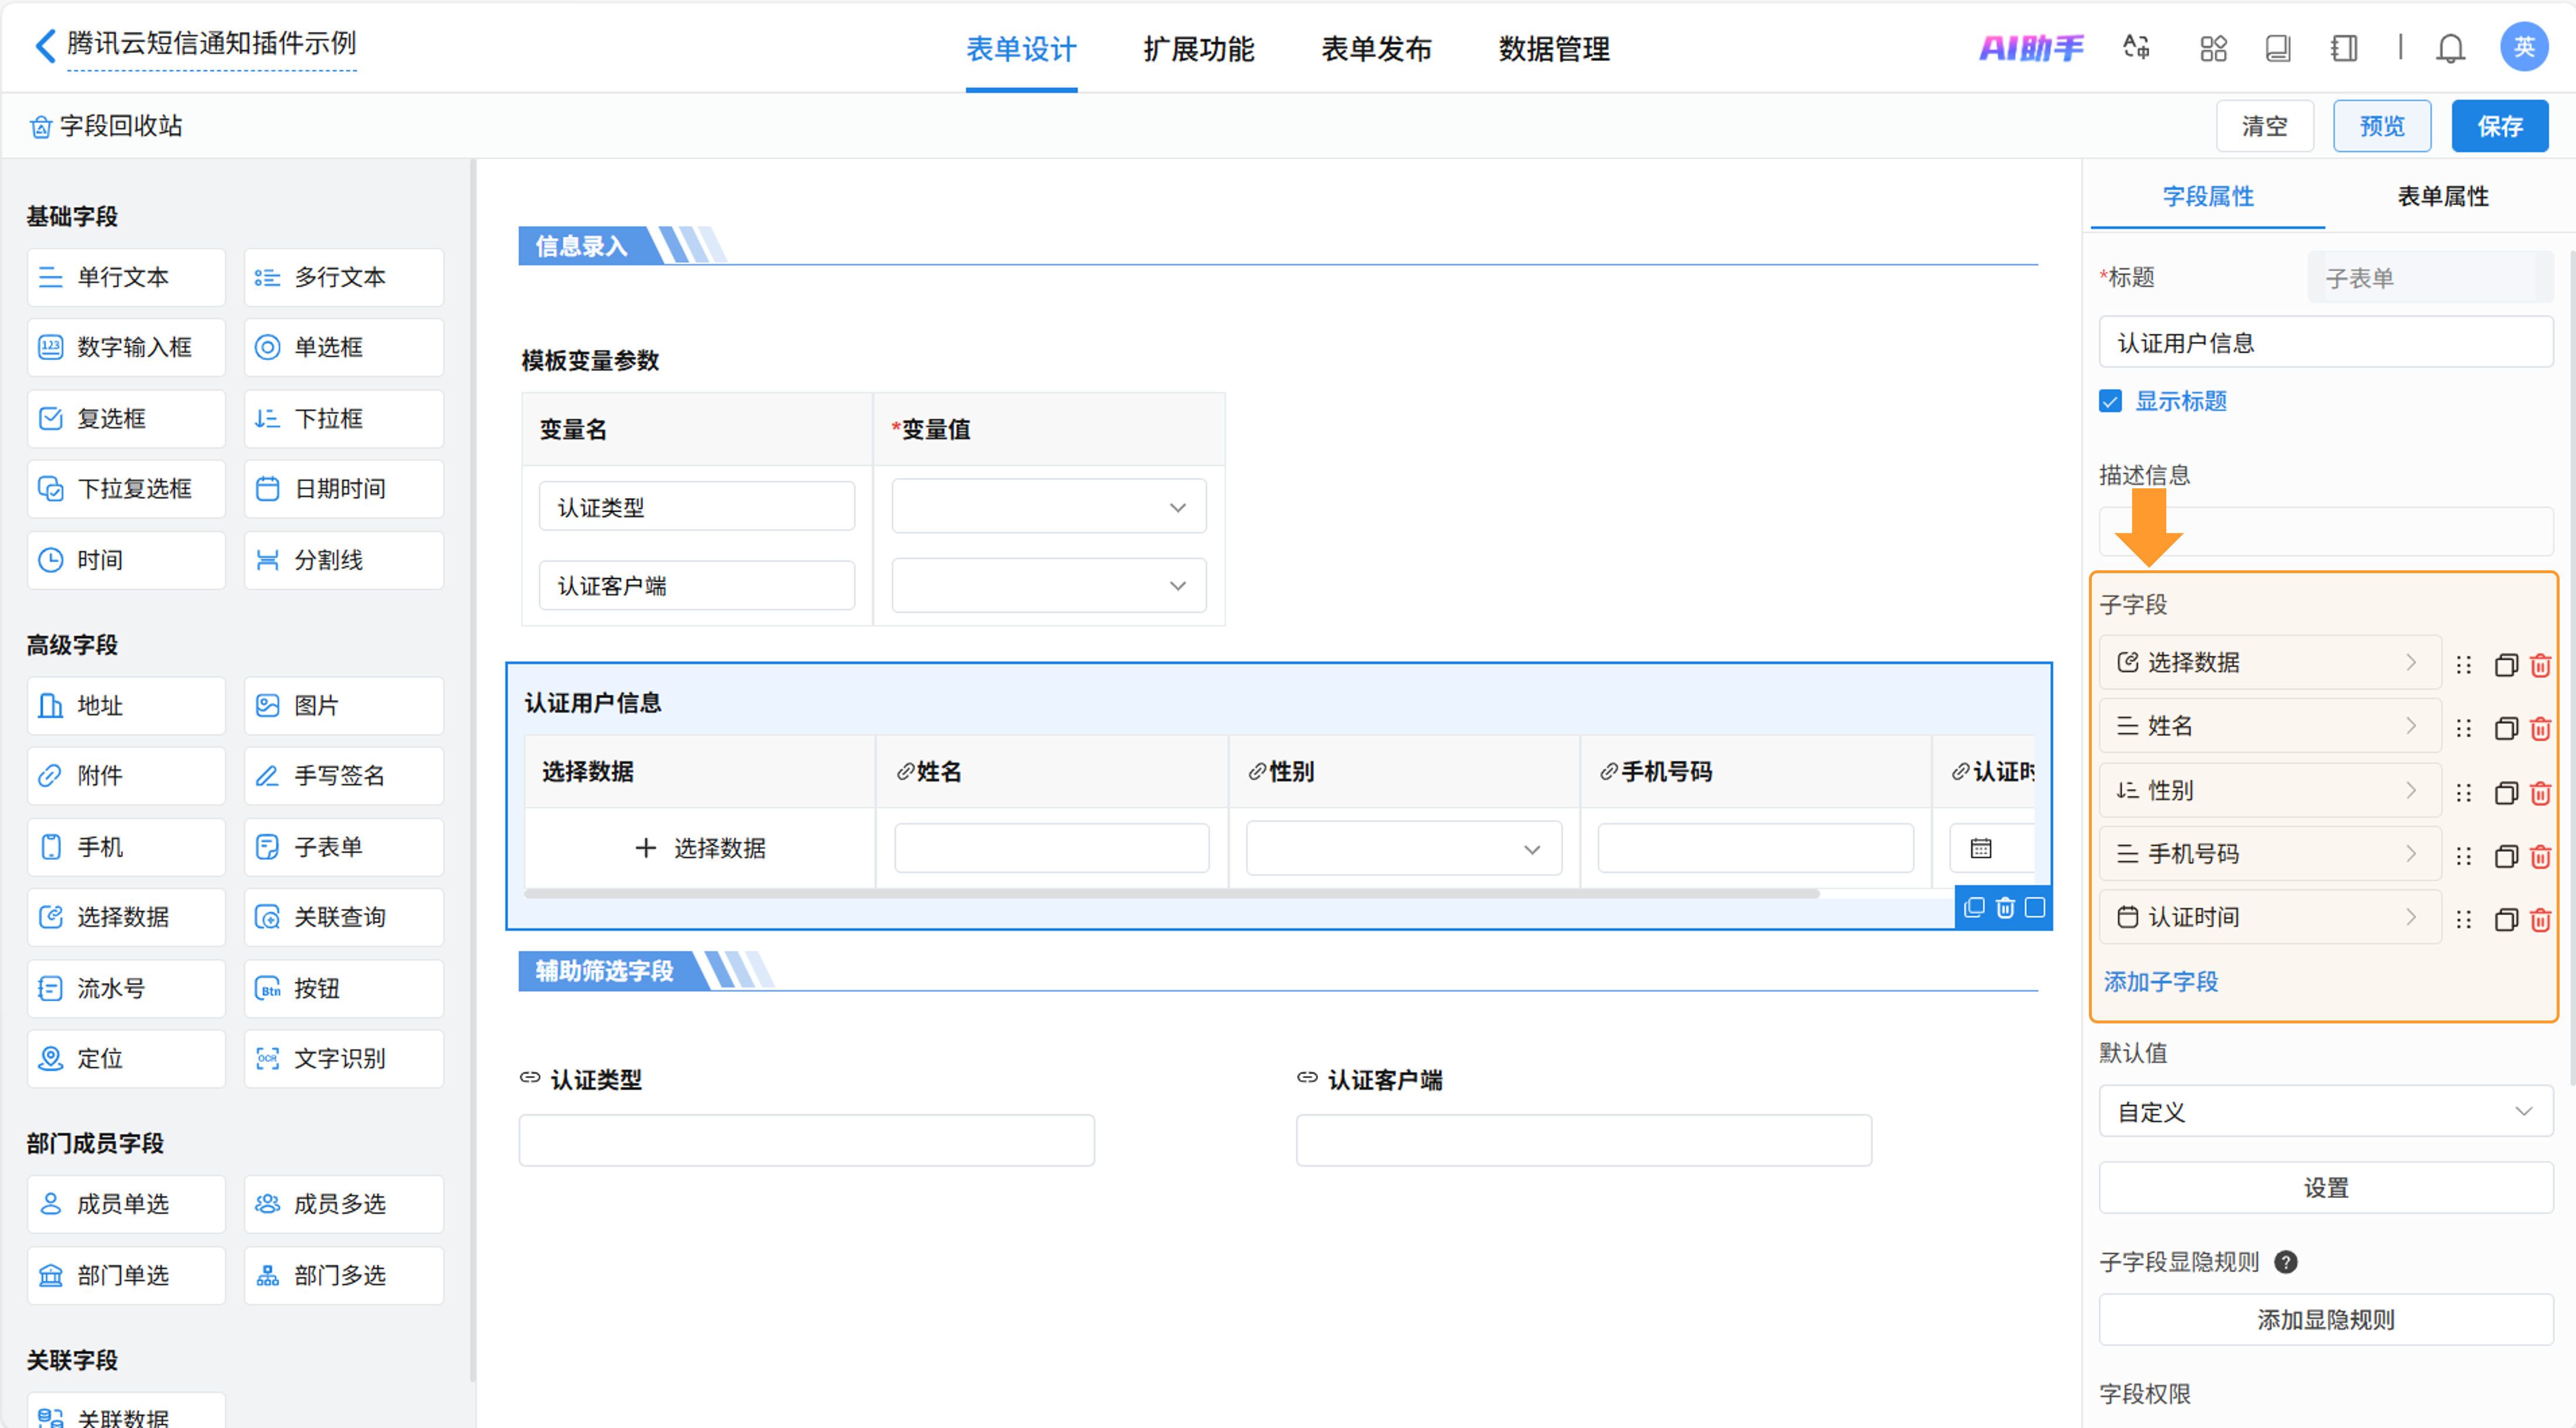The height and width of the screenshot is (1428, 2576).
Task: Open the notification bell
Action: (2450, 48)
